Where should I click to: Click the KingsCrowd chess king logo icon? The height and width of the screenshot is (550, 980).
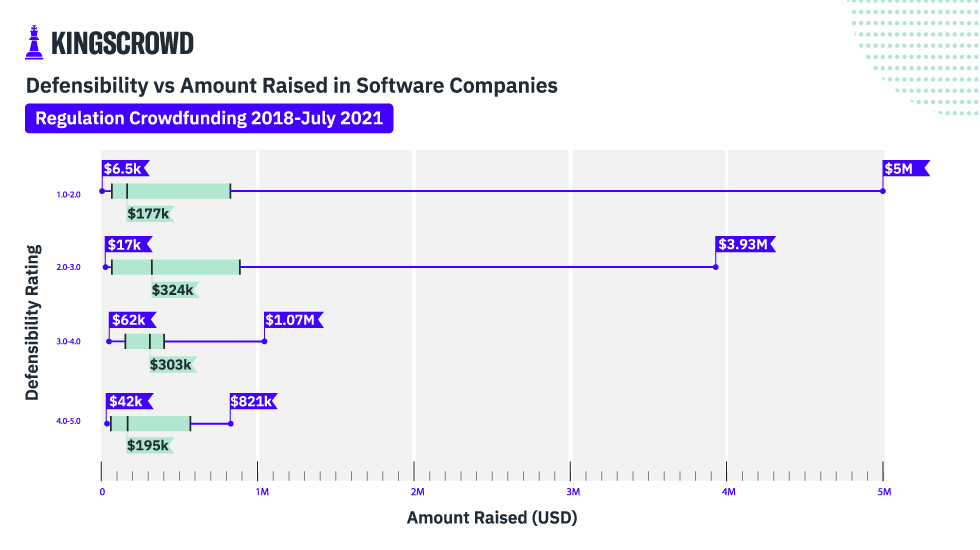34,43
